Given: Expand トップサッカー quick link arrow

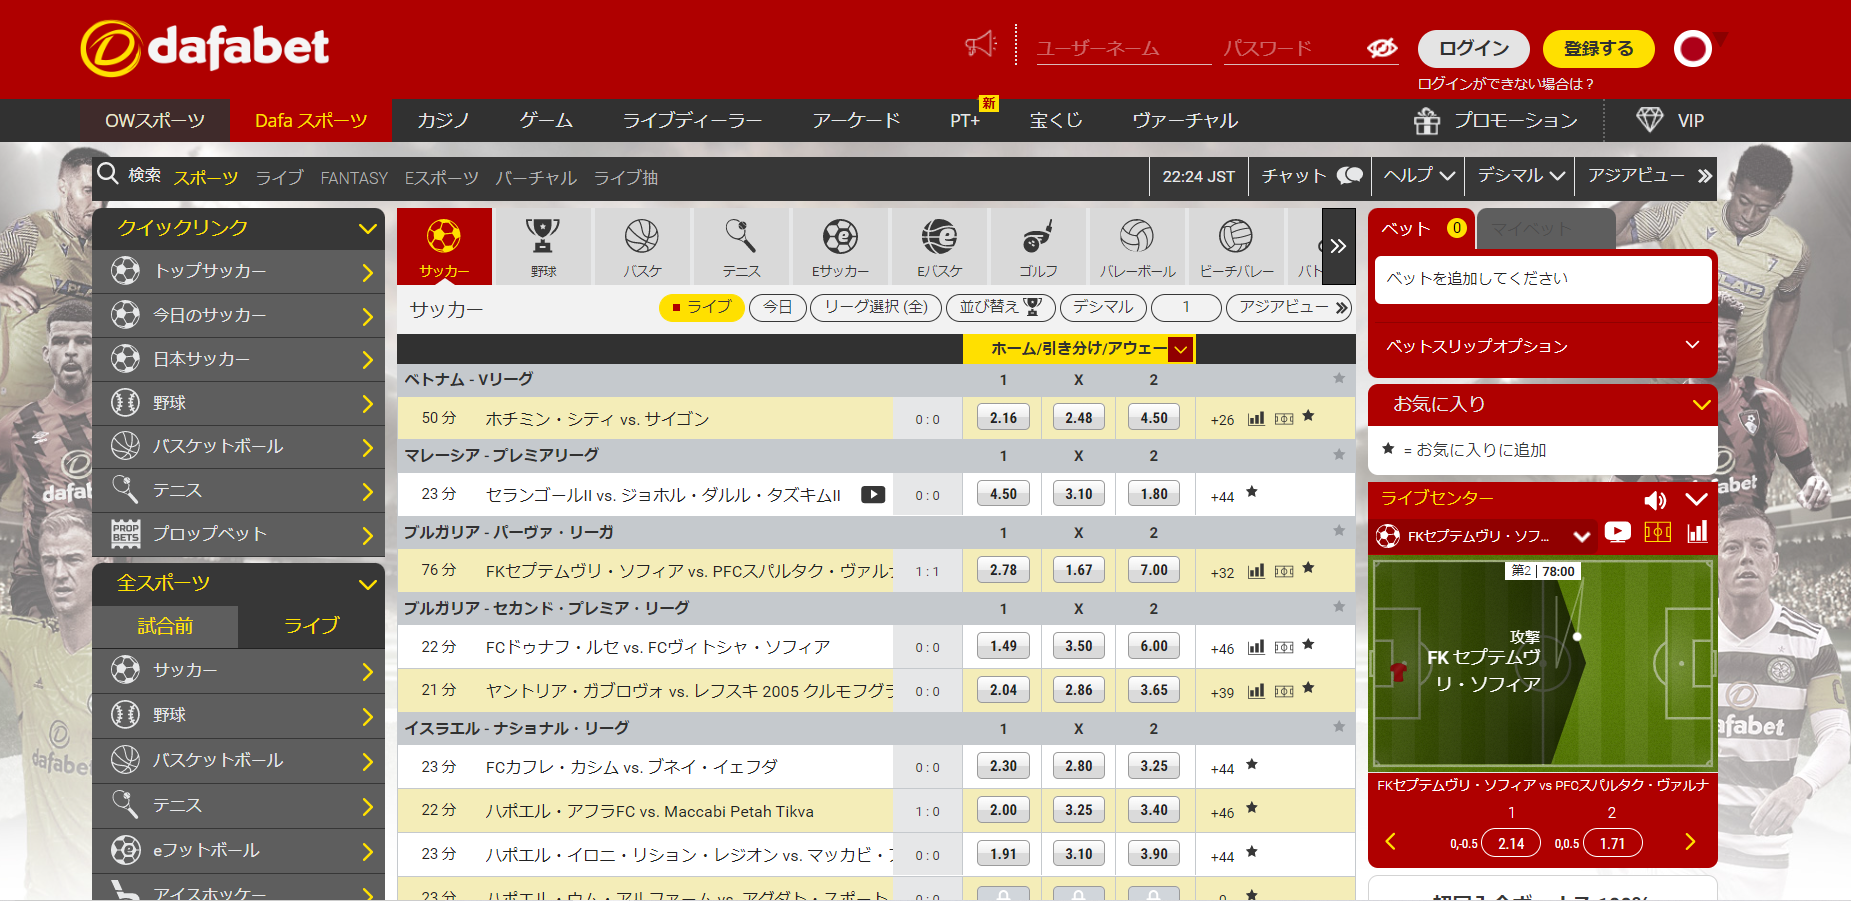Looking at the screenshot, I should point(367,272).
